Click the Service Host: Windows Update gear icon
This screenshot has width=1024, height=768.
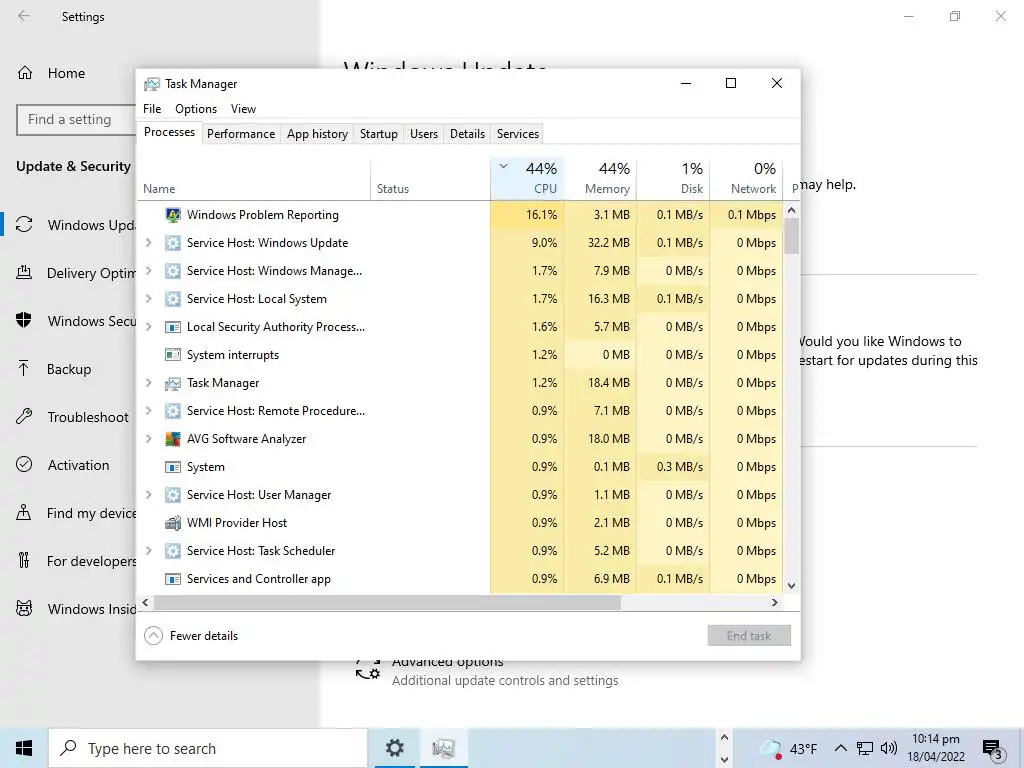(172, 243)
